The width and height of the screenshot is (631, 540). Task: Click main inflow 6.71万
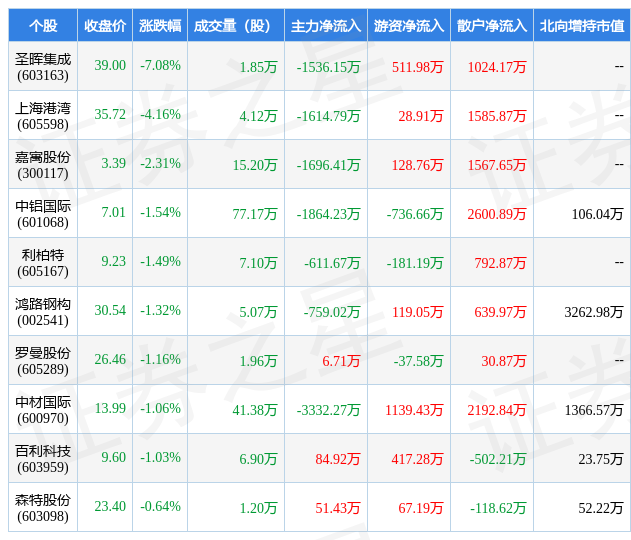(341, 361)
